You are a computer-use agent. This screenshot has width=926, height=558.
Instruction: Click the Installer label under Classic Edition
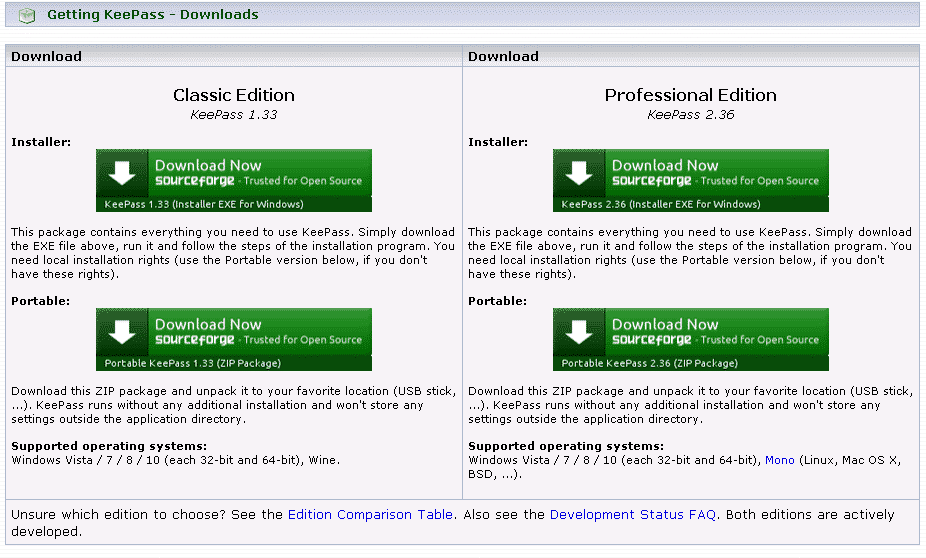pos(41,142)
